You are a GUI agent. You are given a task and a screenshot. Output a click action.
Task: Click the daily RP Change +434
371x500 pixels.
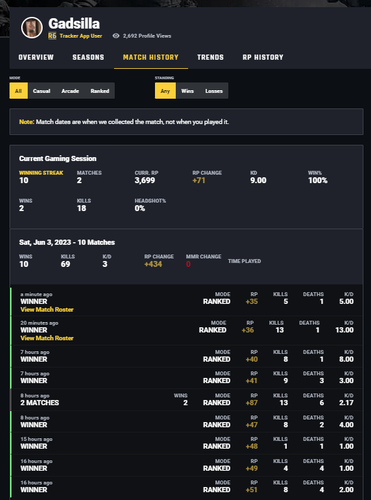153,264
